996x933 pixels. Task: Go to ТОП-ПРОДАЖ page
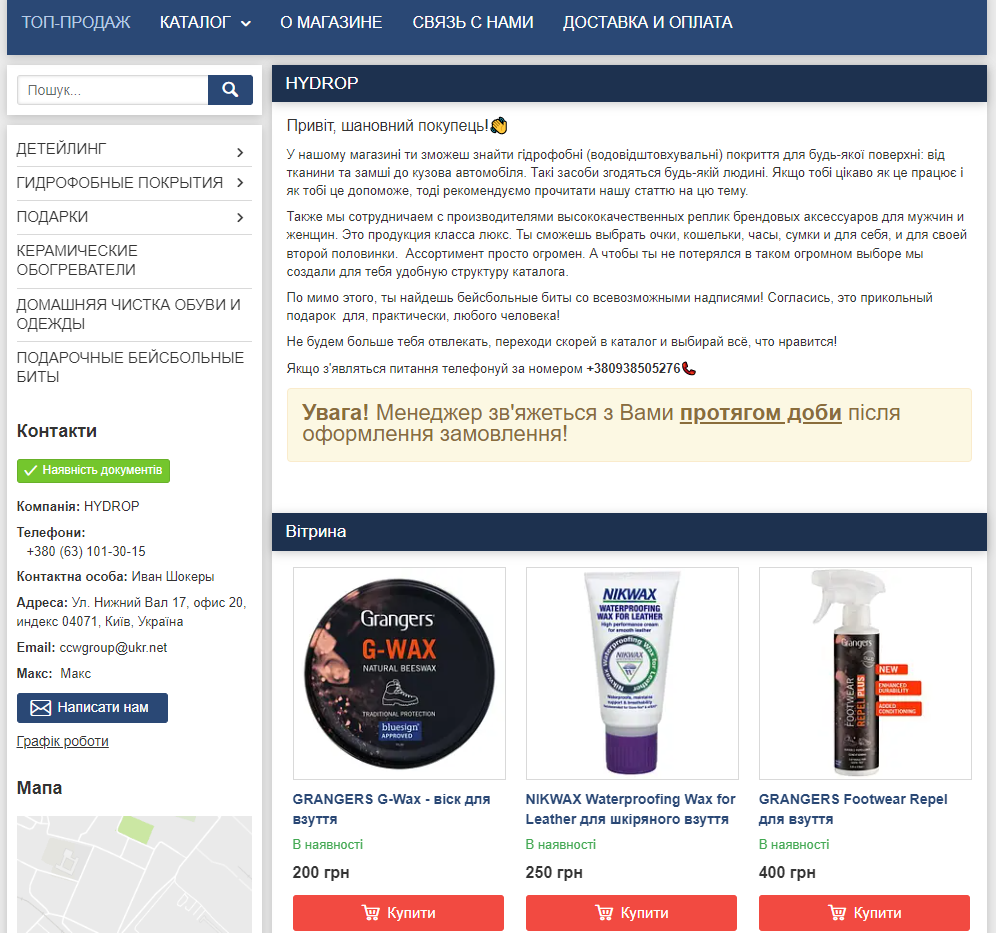pos(76,22)
